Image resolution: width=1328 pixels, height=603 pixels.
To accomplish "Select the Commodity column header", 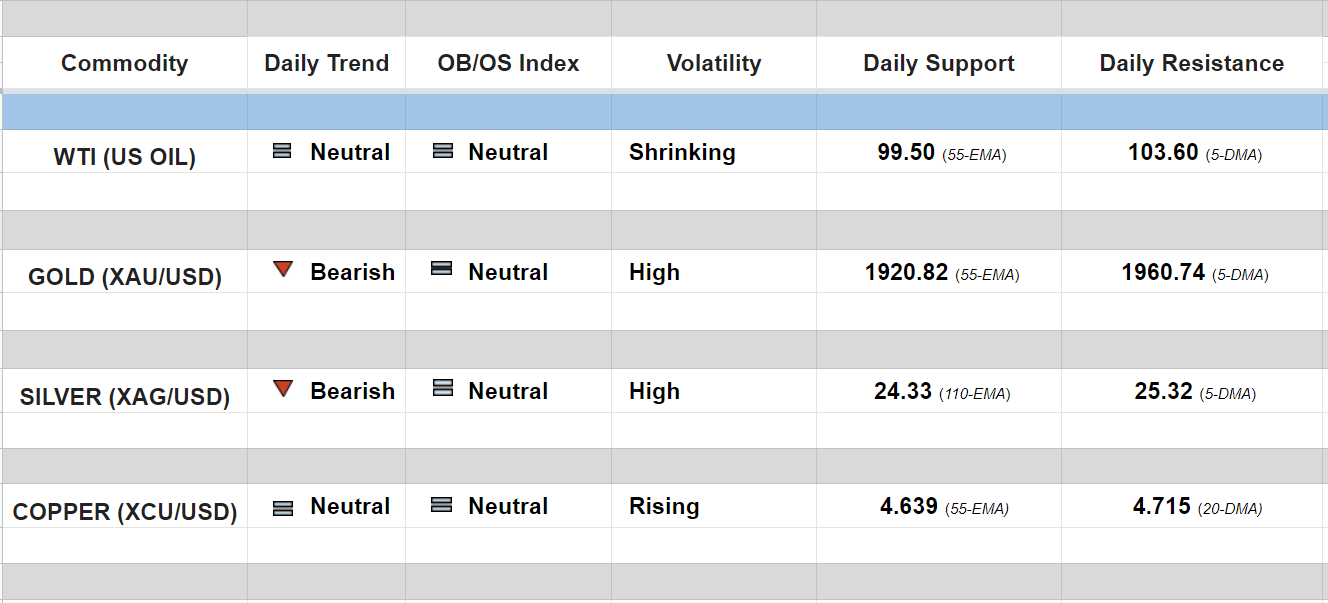I will (x=124, y=63).
